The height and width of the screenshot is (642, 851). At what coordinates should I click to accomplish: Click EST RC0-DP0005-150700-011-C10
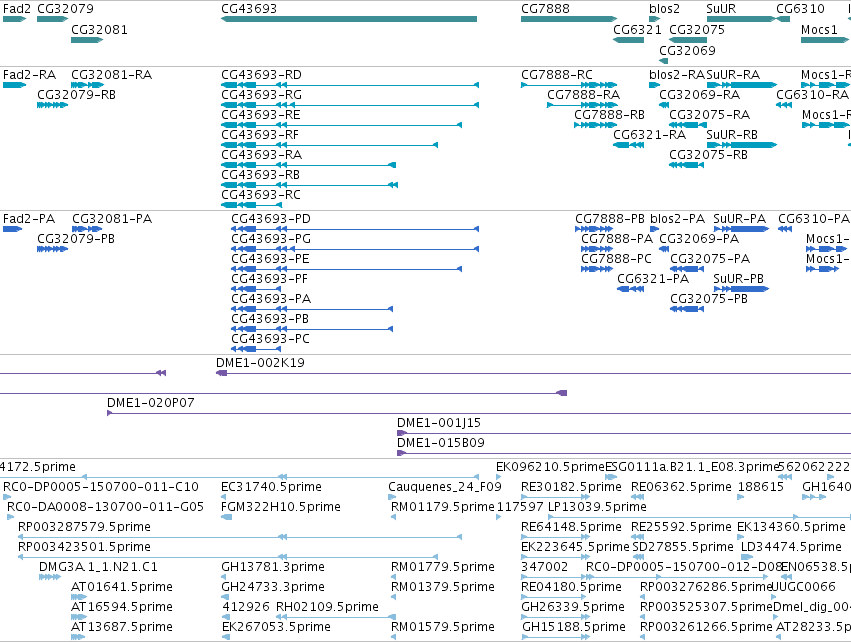[x=7, y=497]
